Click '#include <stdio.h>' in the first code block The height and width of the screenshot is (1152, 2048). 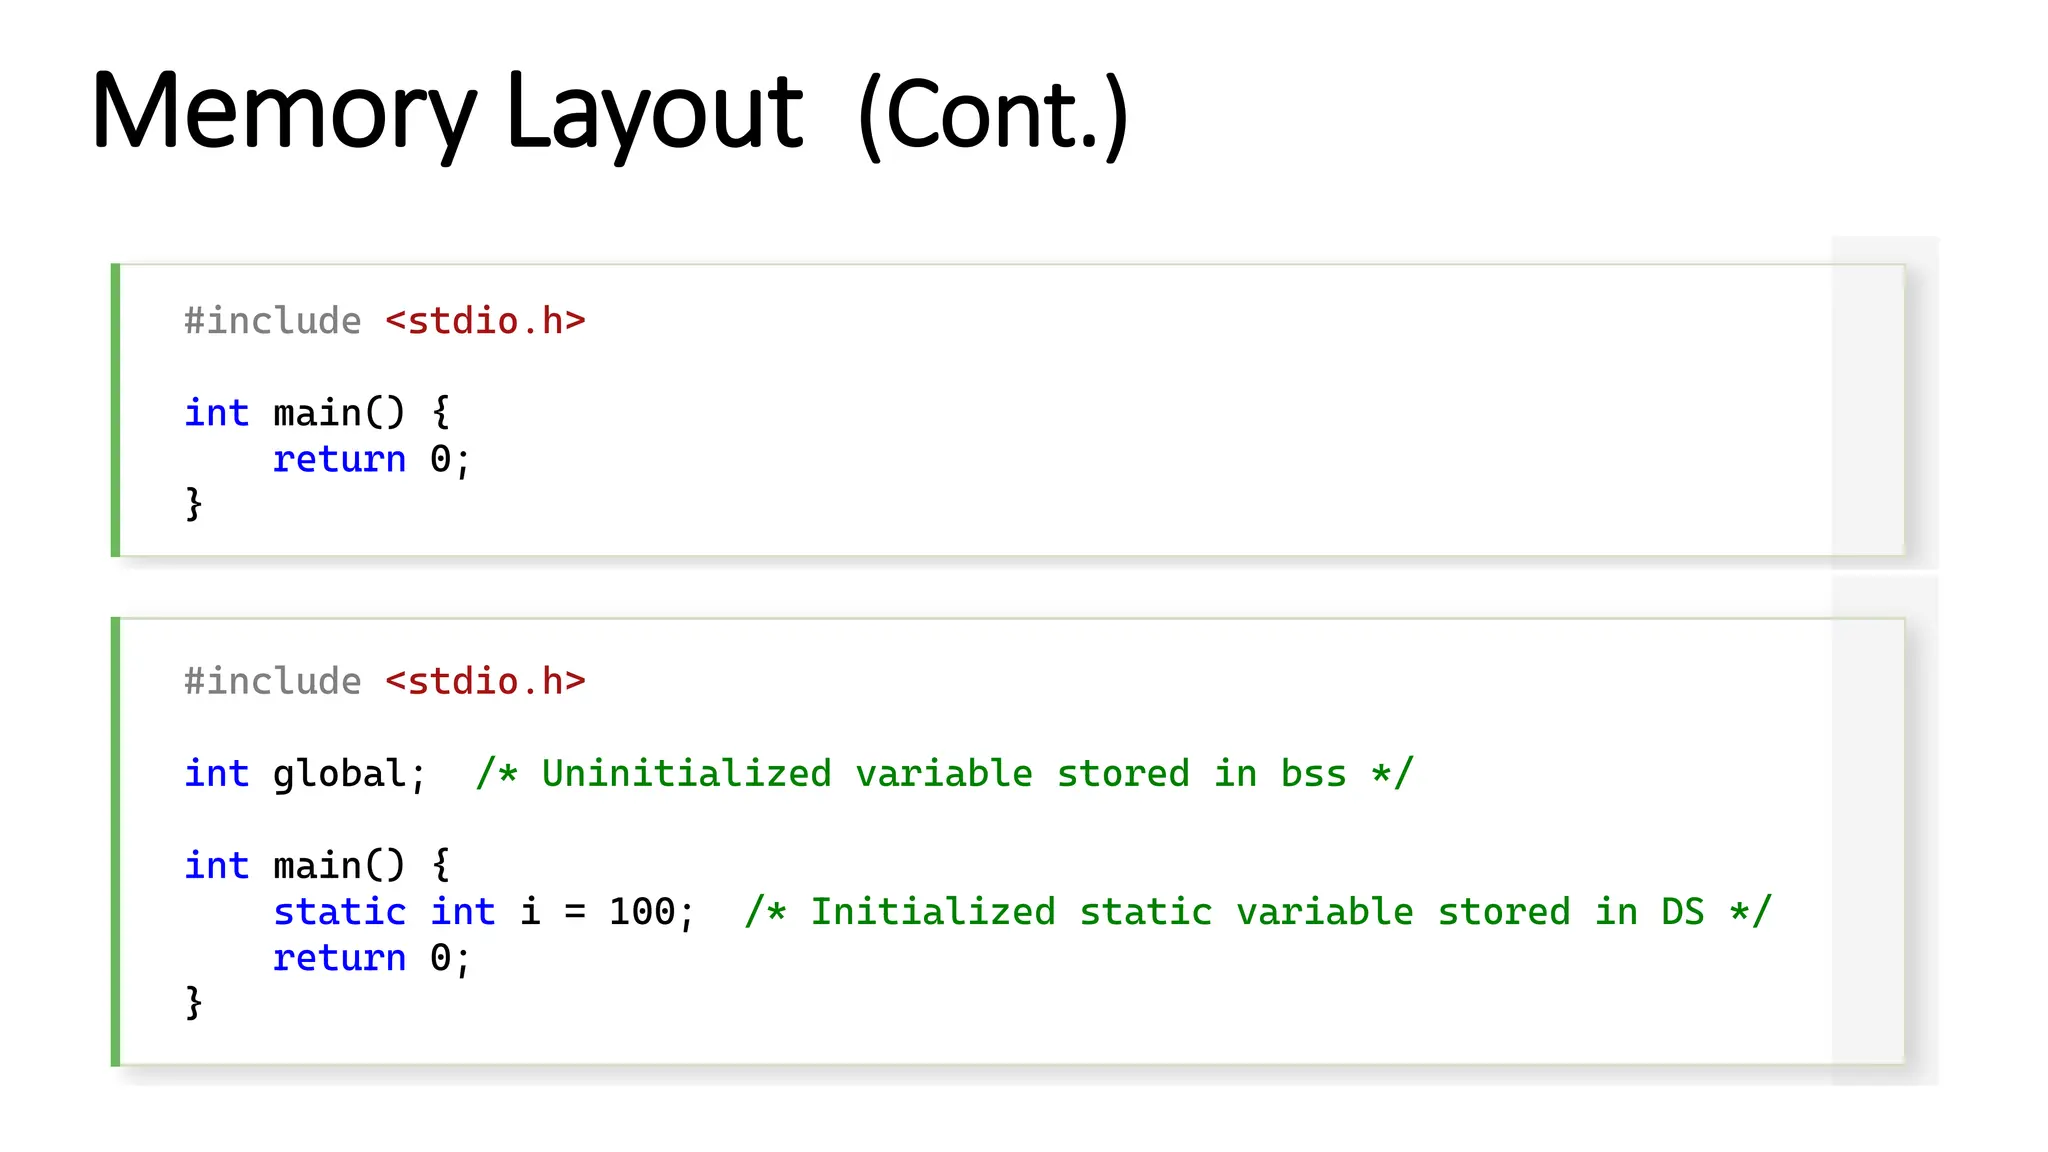click(385, 321)
